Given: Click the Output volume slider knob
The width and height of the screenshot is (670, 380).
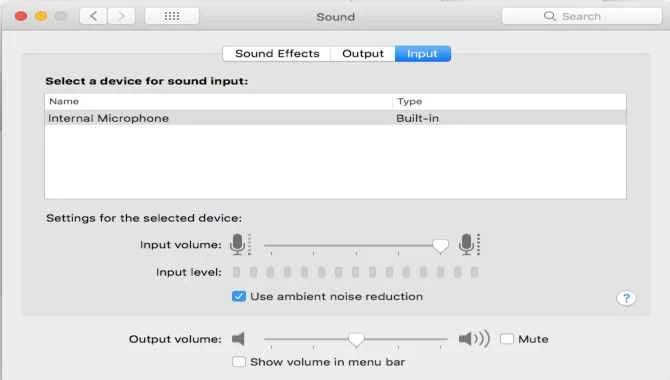Looking at the screenshot, I should 356,340.
